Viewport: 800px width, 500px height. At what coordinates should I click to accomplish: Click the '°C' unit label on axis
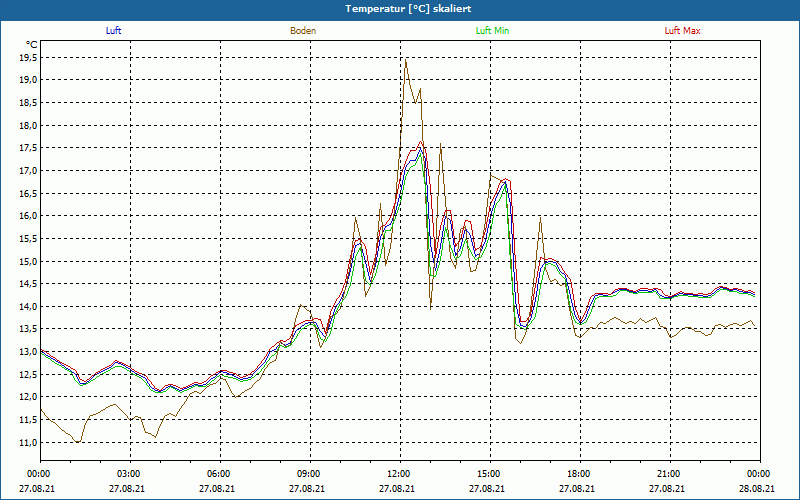(32, 45)
